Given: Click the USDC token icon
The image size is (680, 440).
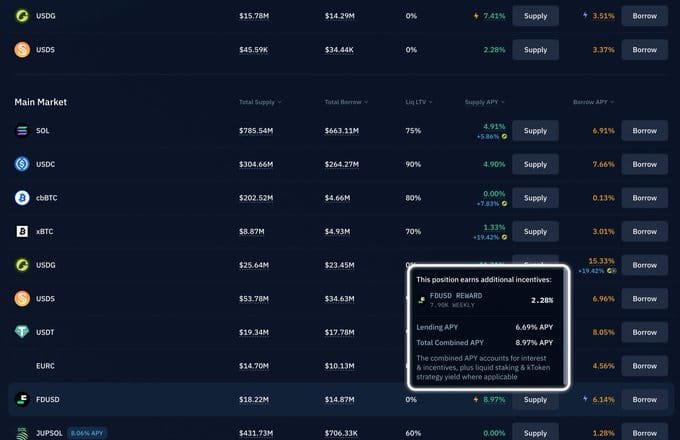Looking at the screenshot, I should pyautogui.click(x=22, y=164).
